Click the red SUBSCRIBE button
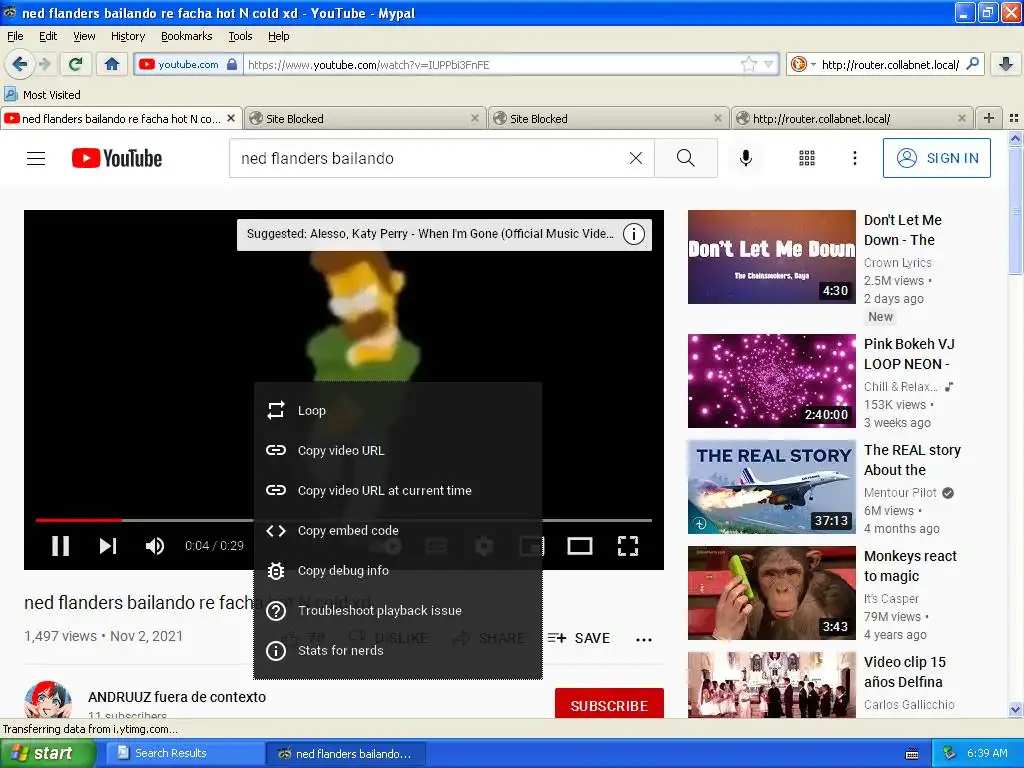This screenshot has width=1024, height=768. click(x=609, y=704)
